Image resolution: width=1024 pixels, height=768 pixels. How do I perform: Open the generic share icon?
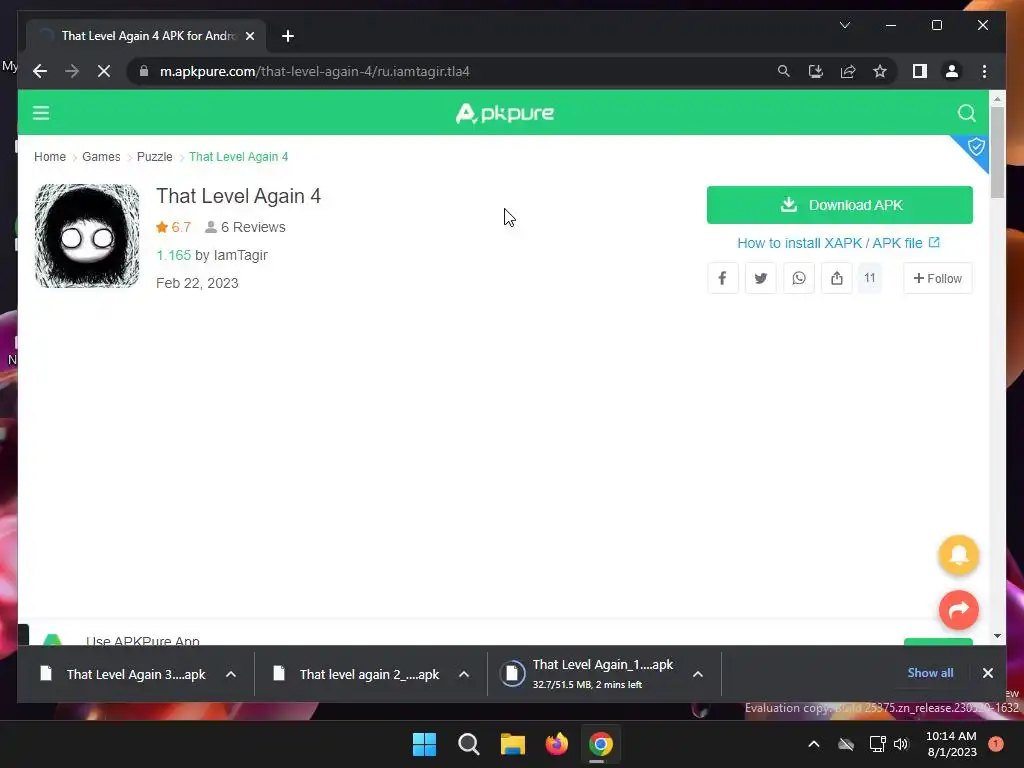point(837,278)
